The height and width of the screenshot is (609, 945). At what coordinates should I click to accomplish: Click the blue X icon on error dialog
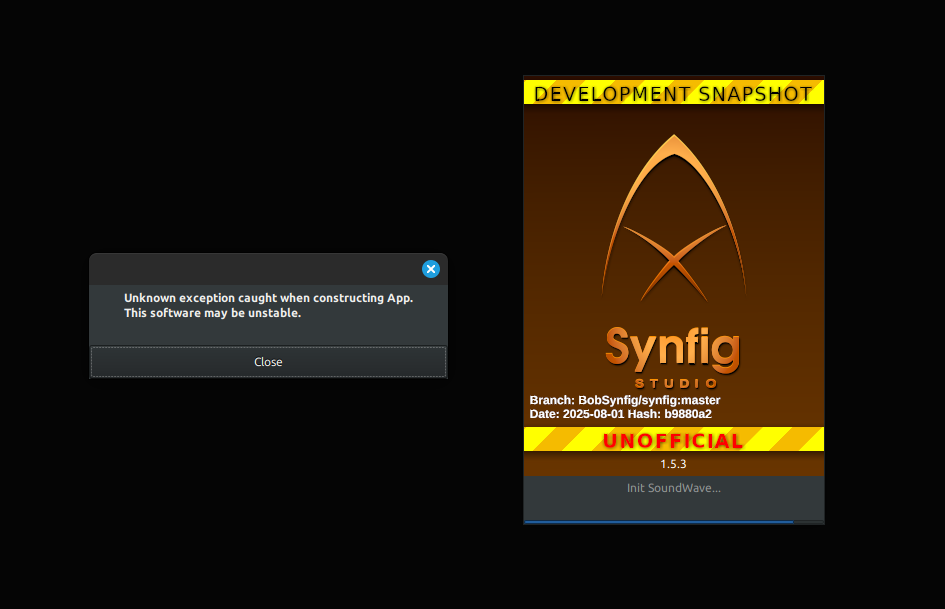point(430,269)
